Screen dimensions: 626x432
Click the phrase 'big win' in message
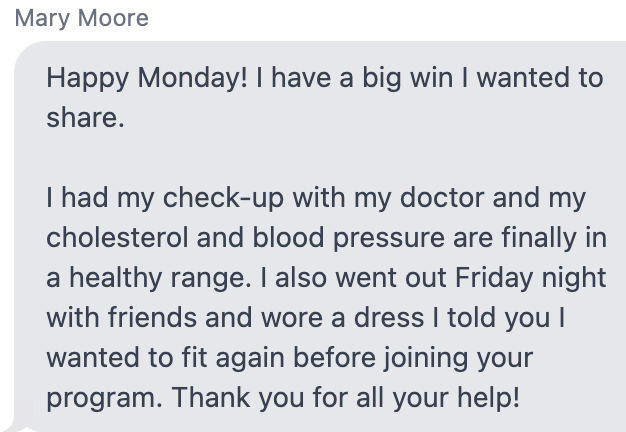click(408, 78)
